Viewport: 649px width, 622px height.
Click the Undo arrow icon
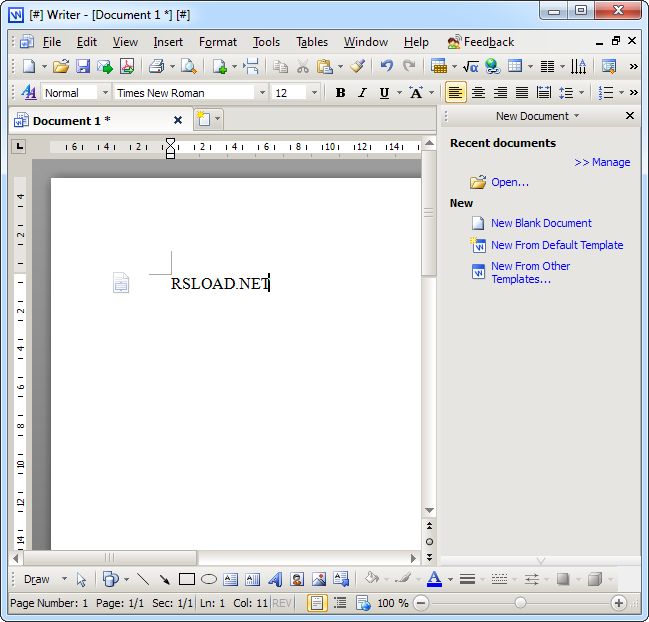tap(386, 67)
